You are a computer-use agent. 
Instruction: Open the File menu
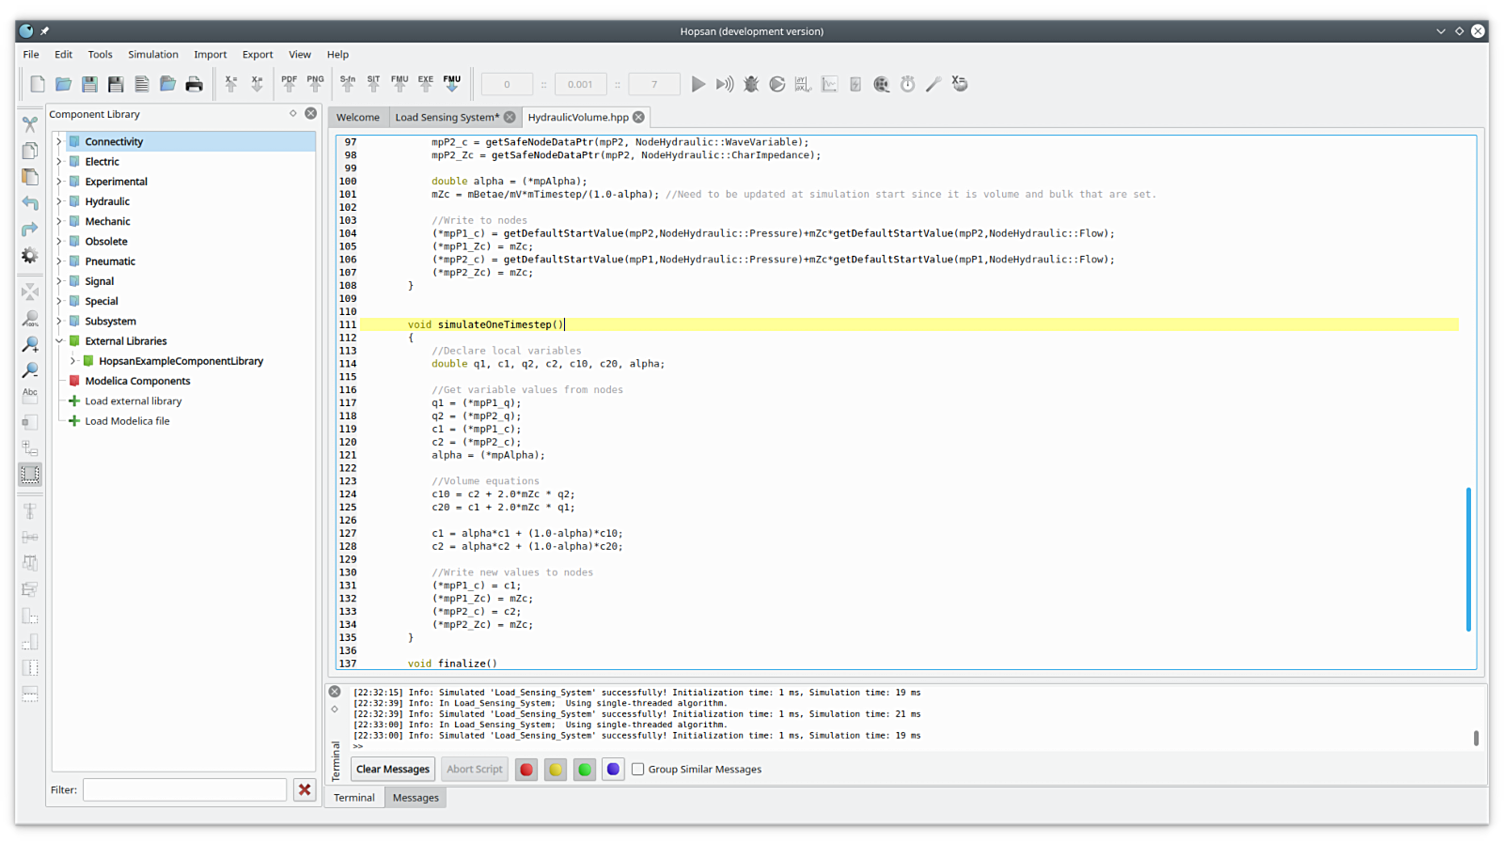pyautogui.click(x=31, y=55)
